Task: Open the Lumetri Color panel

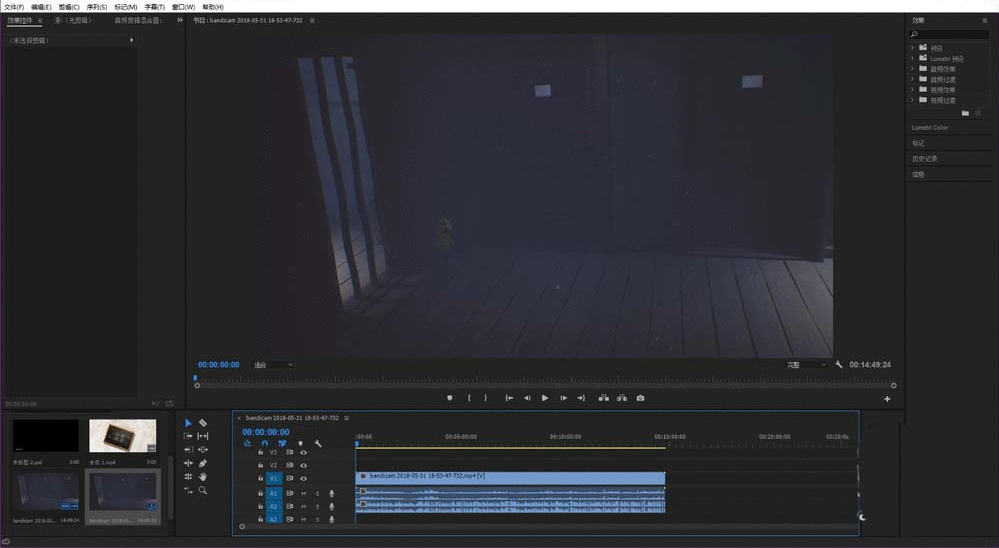Action: coord(930,128)
